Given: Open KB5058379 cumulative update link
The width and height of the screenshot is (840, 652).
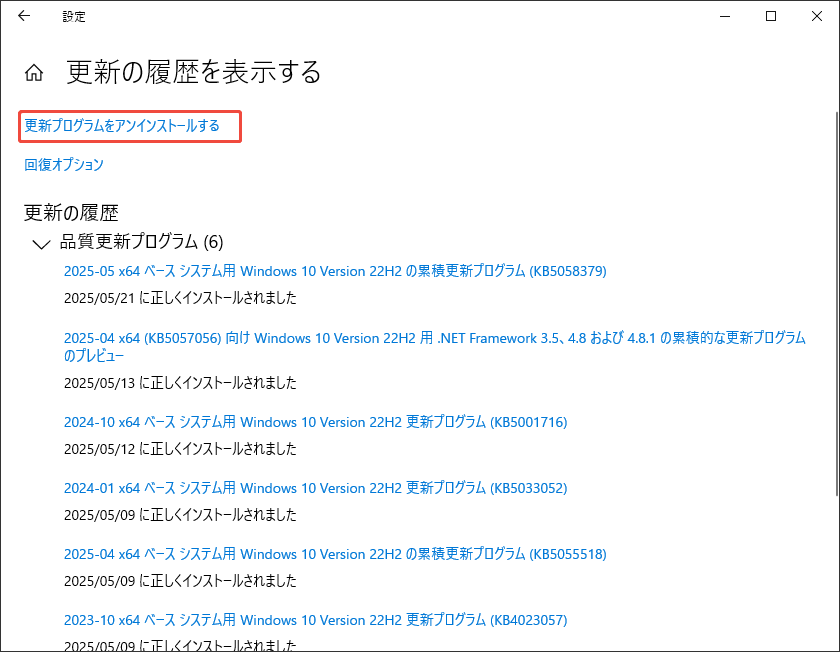Looking at the screenshot, I should pyautogui.click(x=335, y=271).
